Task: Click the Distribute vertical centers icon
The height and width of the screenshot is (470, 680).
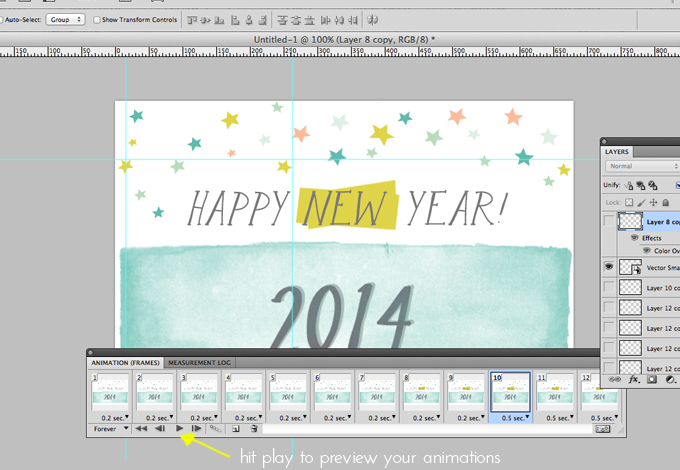Action: click(x=296, y=20)
